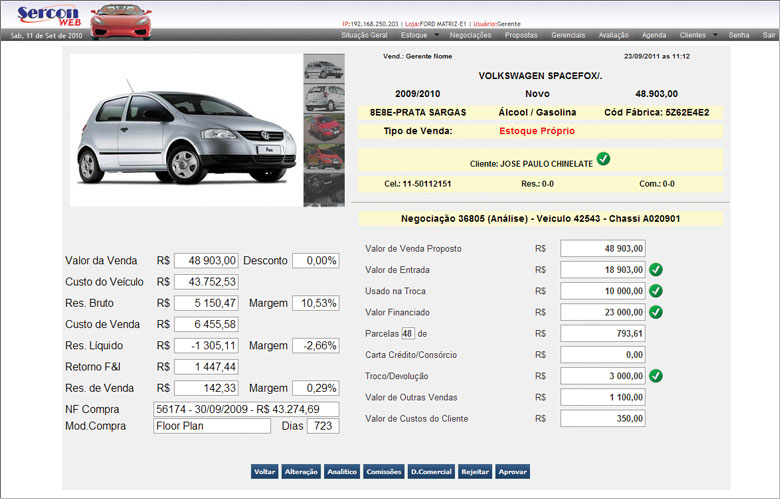Click the D.Comercial button
The image size is (780, 499).
431,472
